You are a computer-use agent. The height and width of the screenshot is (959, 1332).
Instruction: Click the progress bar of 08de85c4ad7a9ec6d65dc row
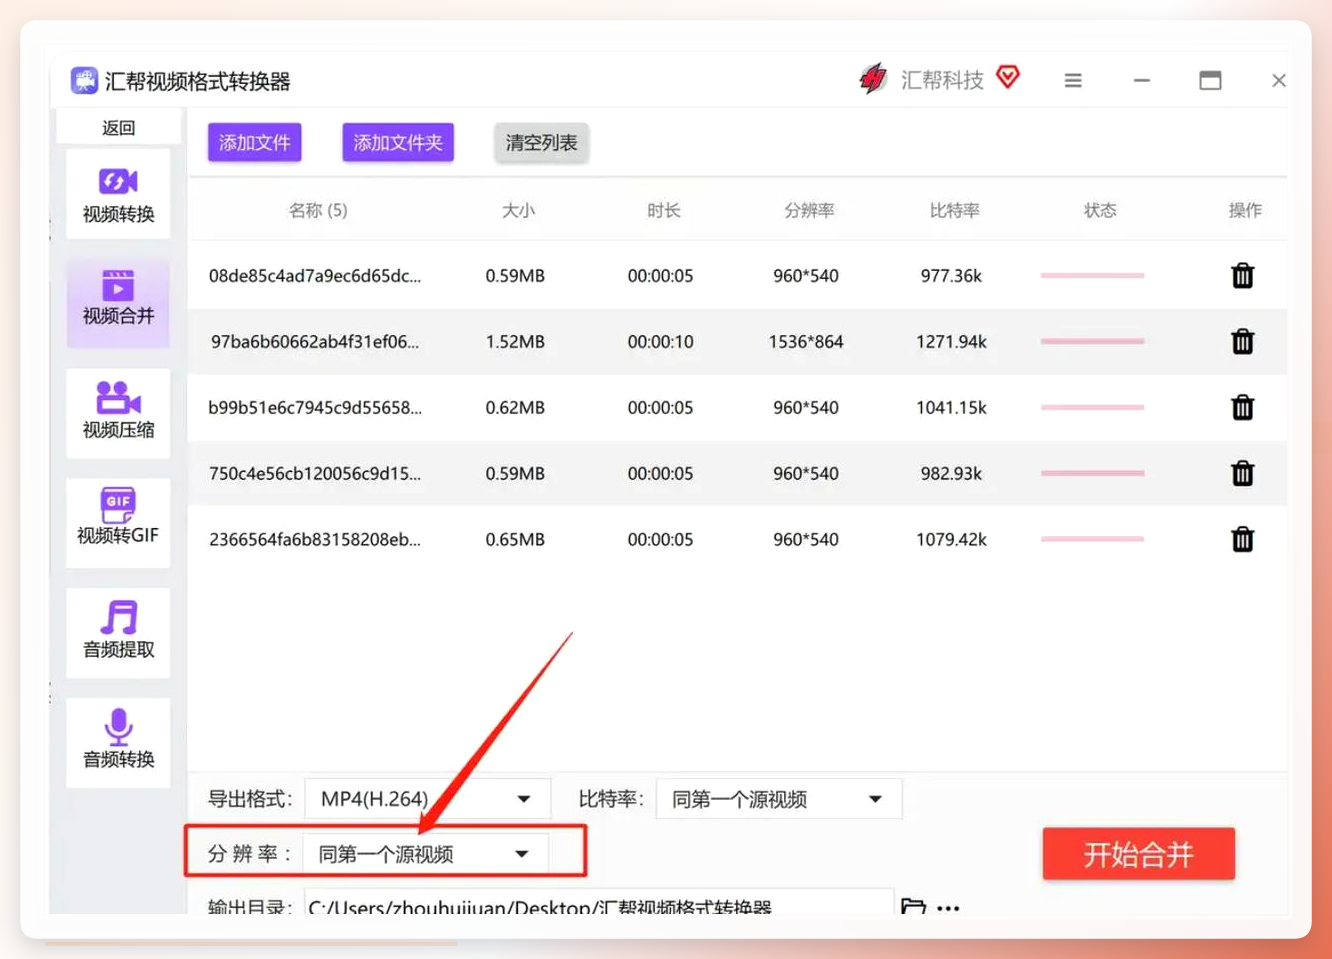tap(1092, 275)
